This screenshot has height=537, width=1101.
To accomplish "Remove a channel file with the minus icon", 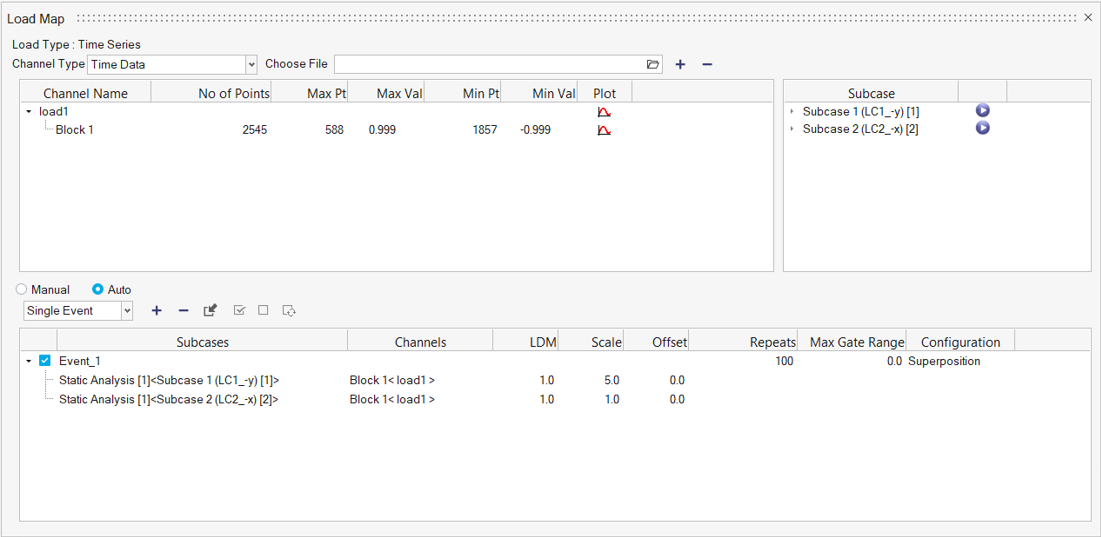I will pos(707,65).
